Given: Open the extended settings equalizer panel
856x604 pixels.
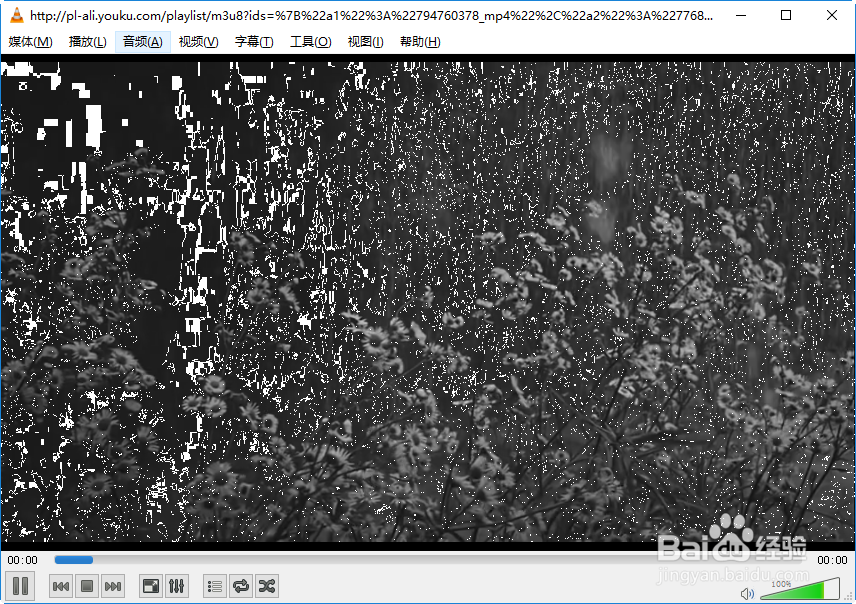Looking at the screenshot, I should point(176,586).
